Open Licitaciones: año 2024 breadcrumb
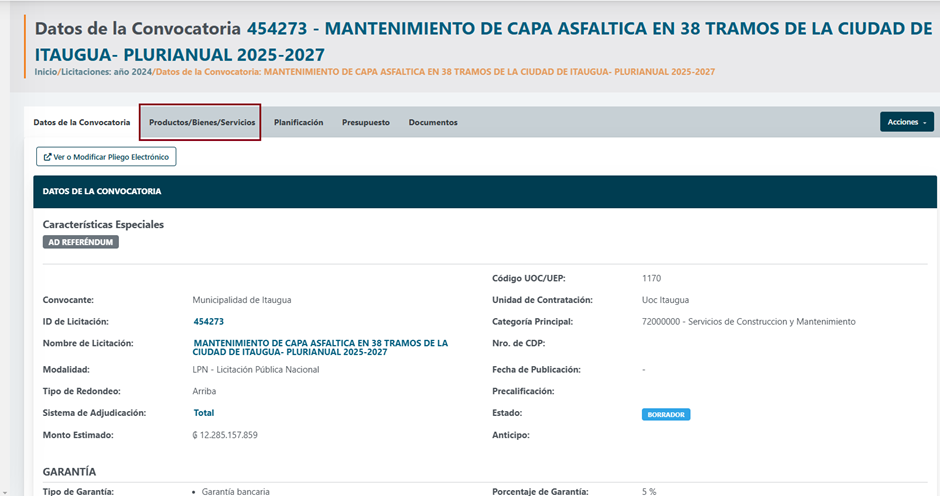940x496 pixels. point(107,72)
